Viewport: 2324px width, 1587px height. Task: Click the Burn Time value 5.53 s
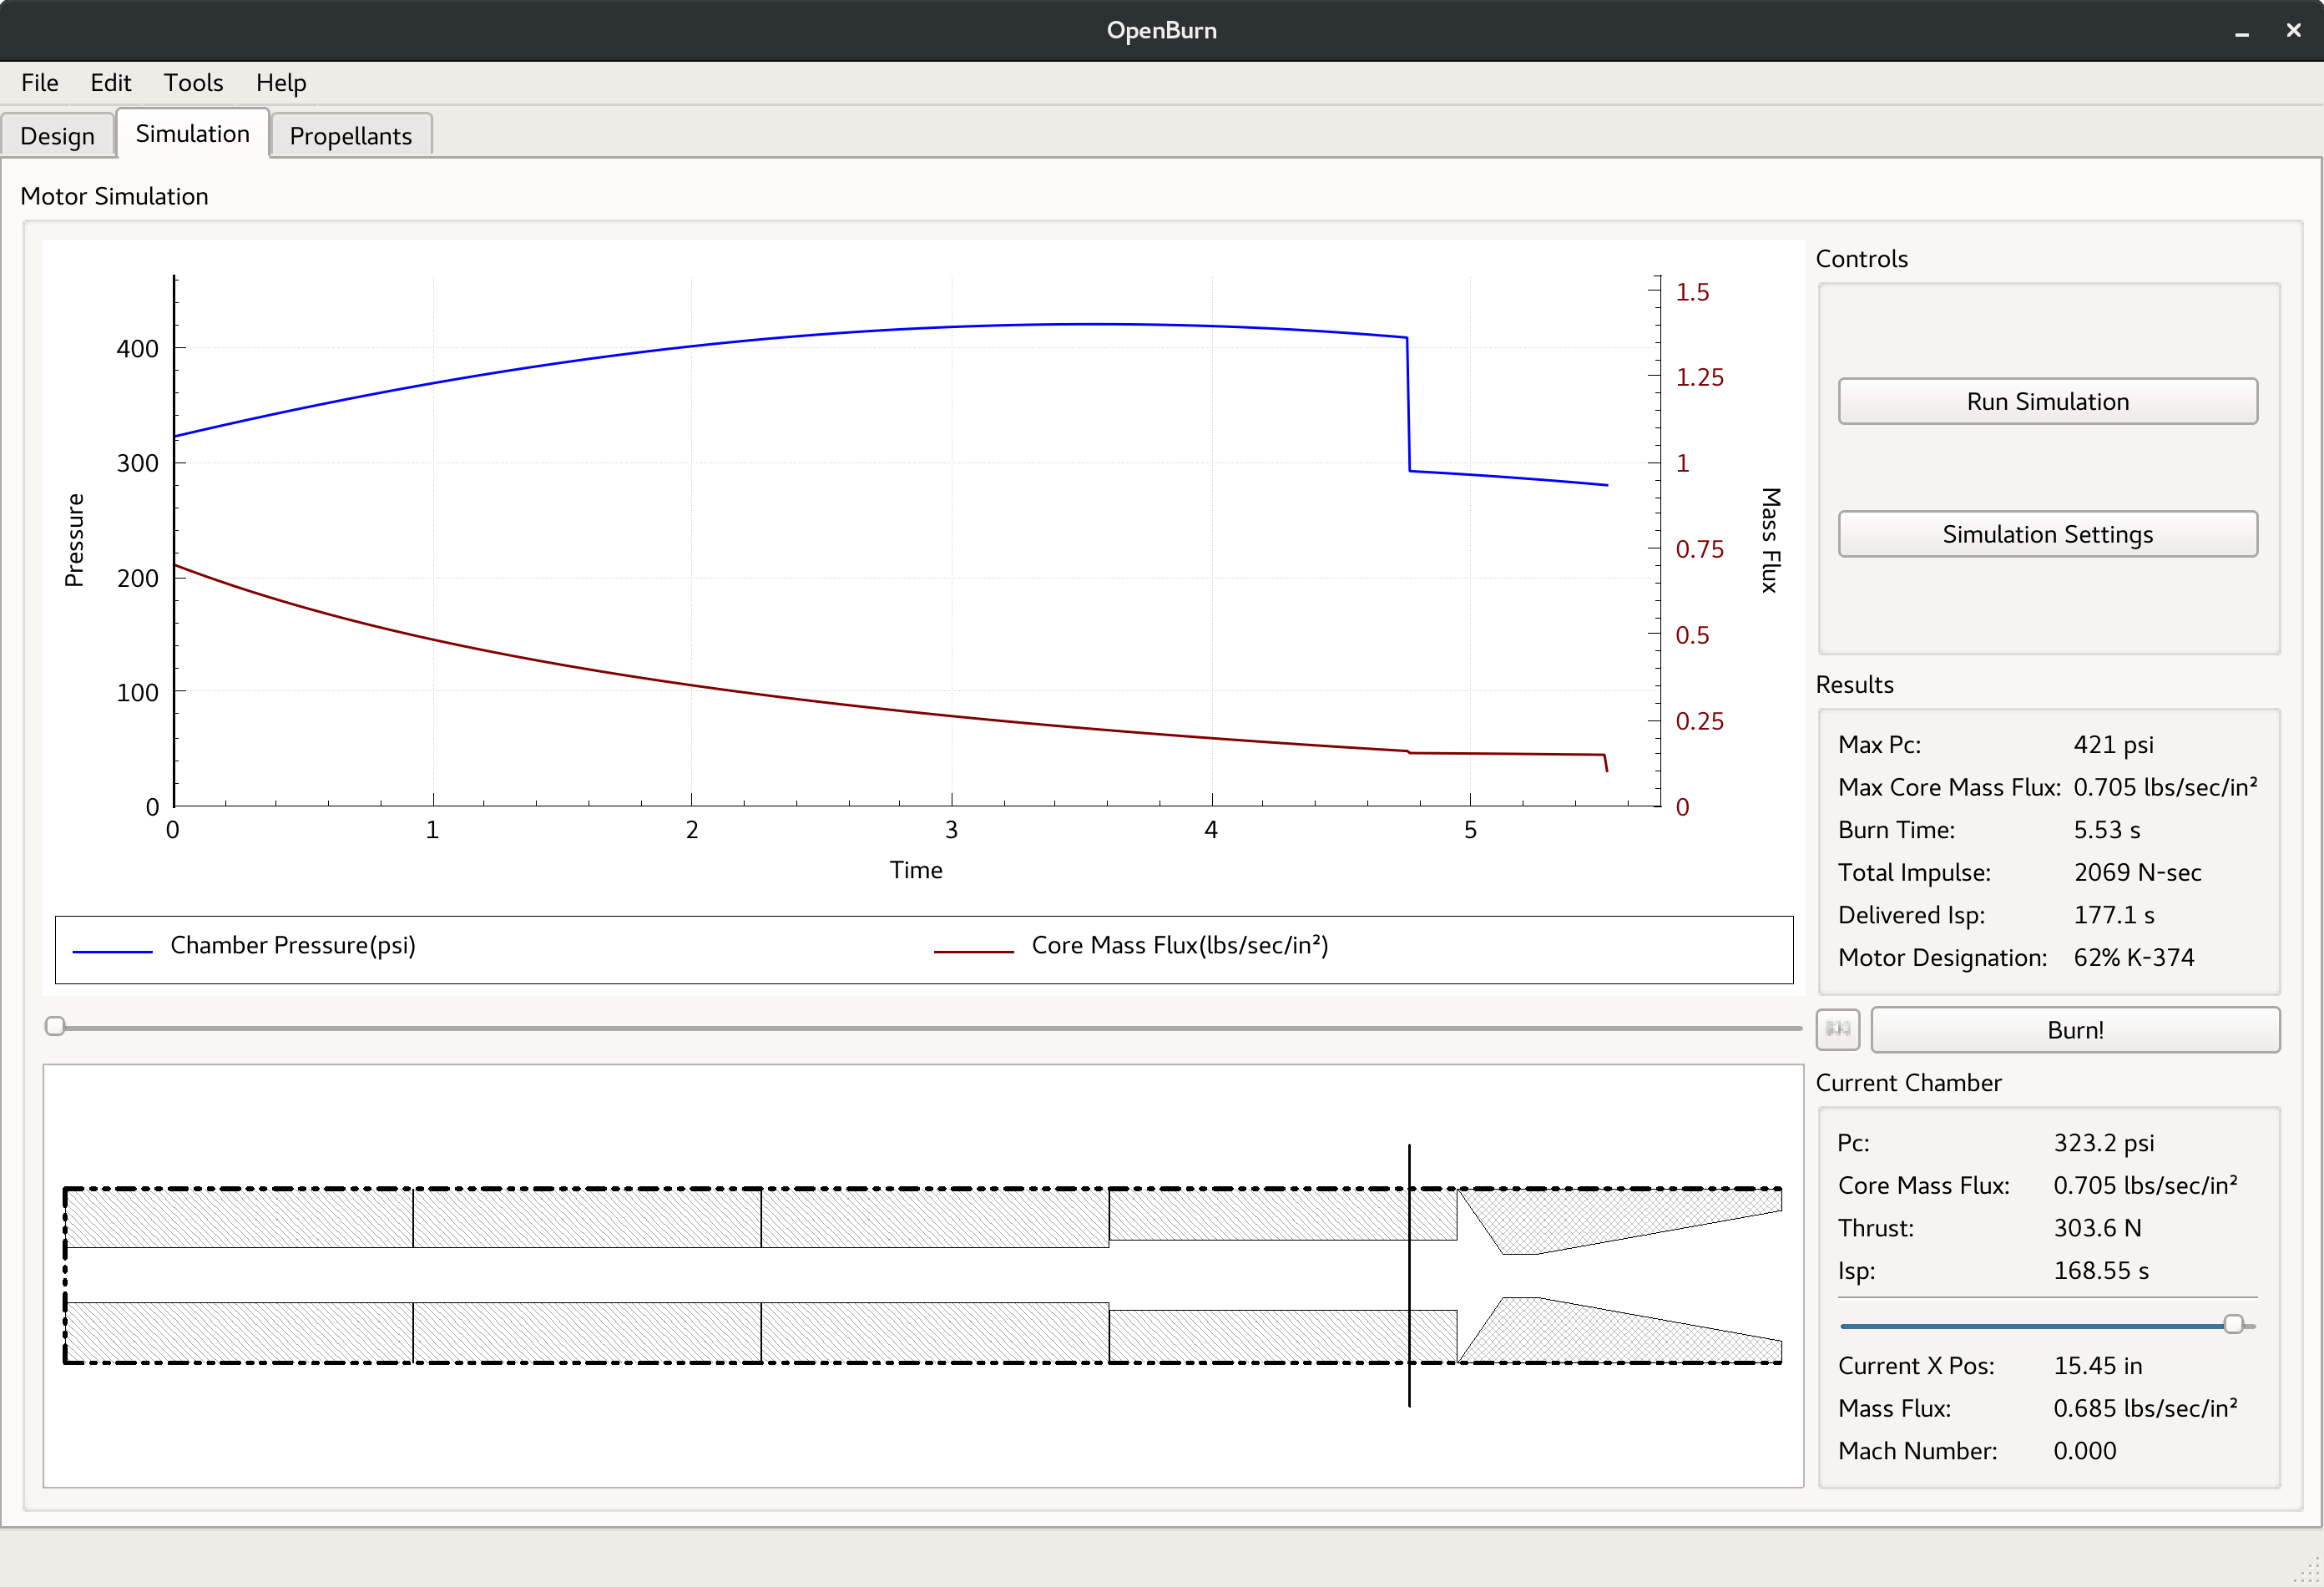[2106, 830]
